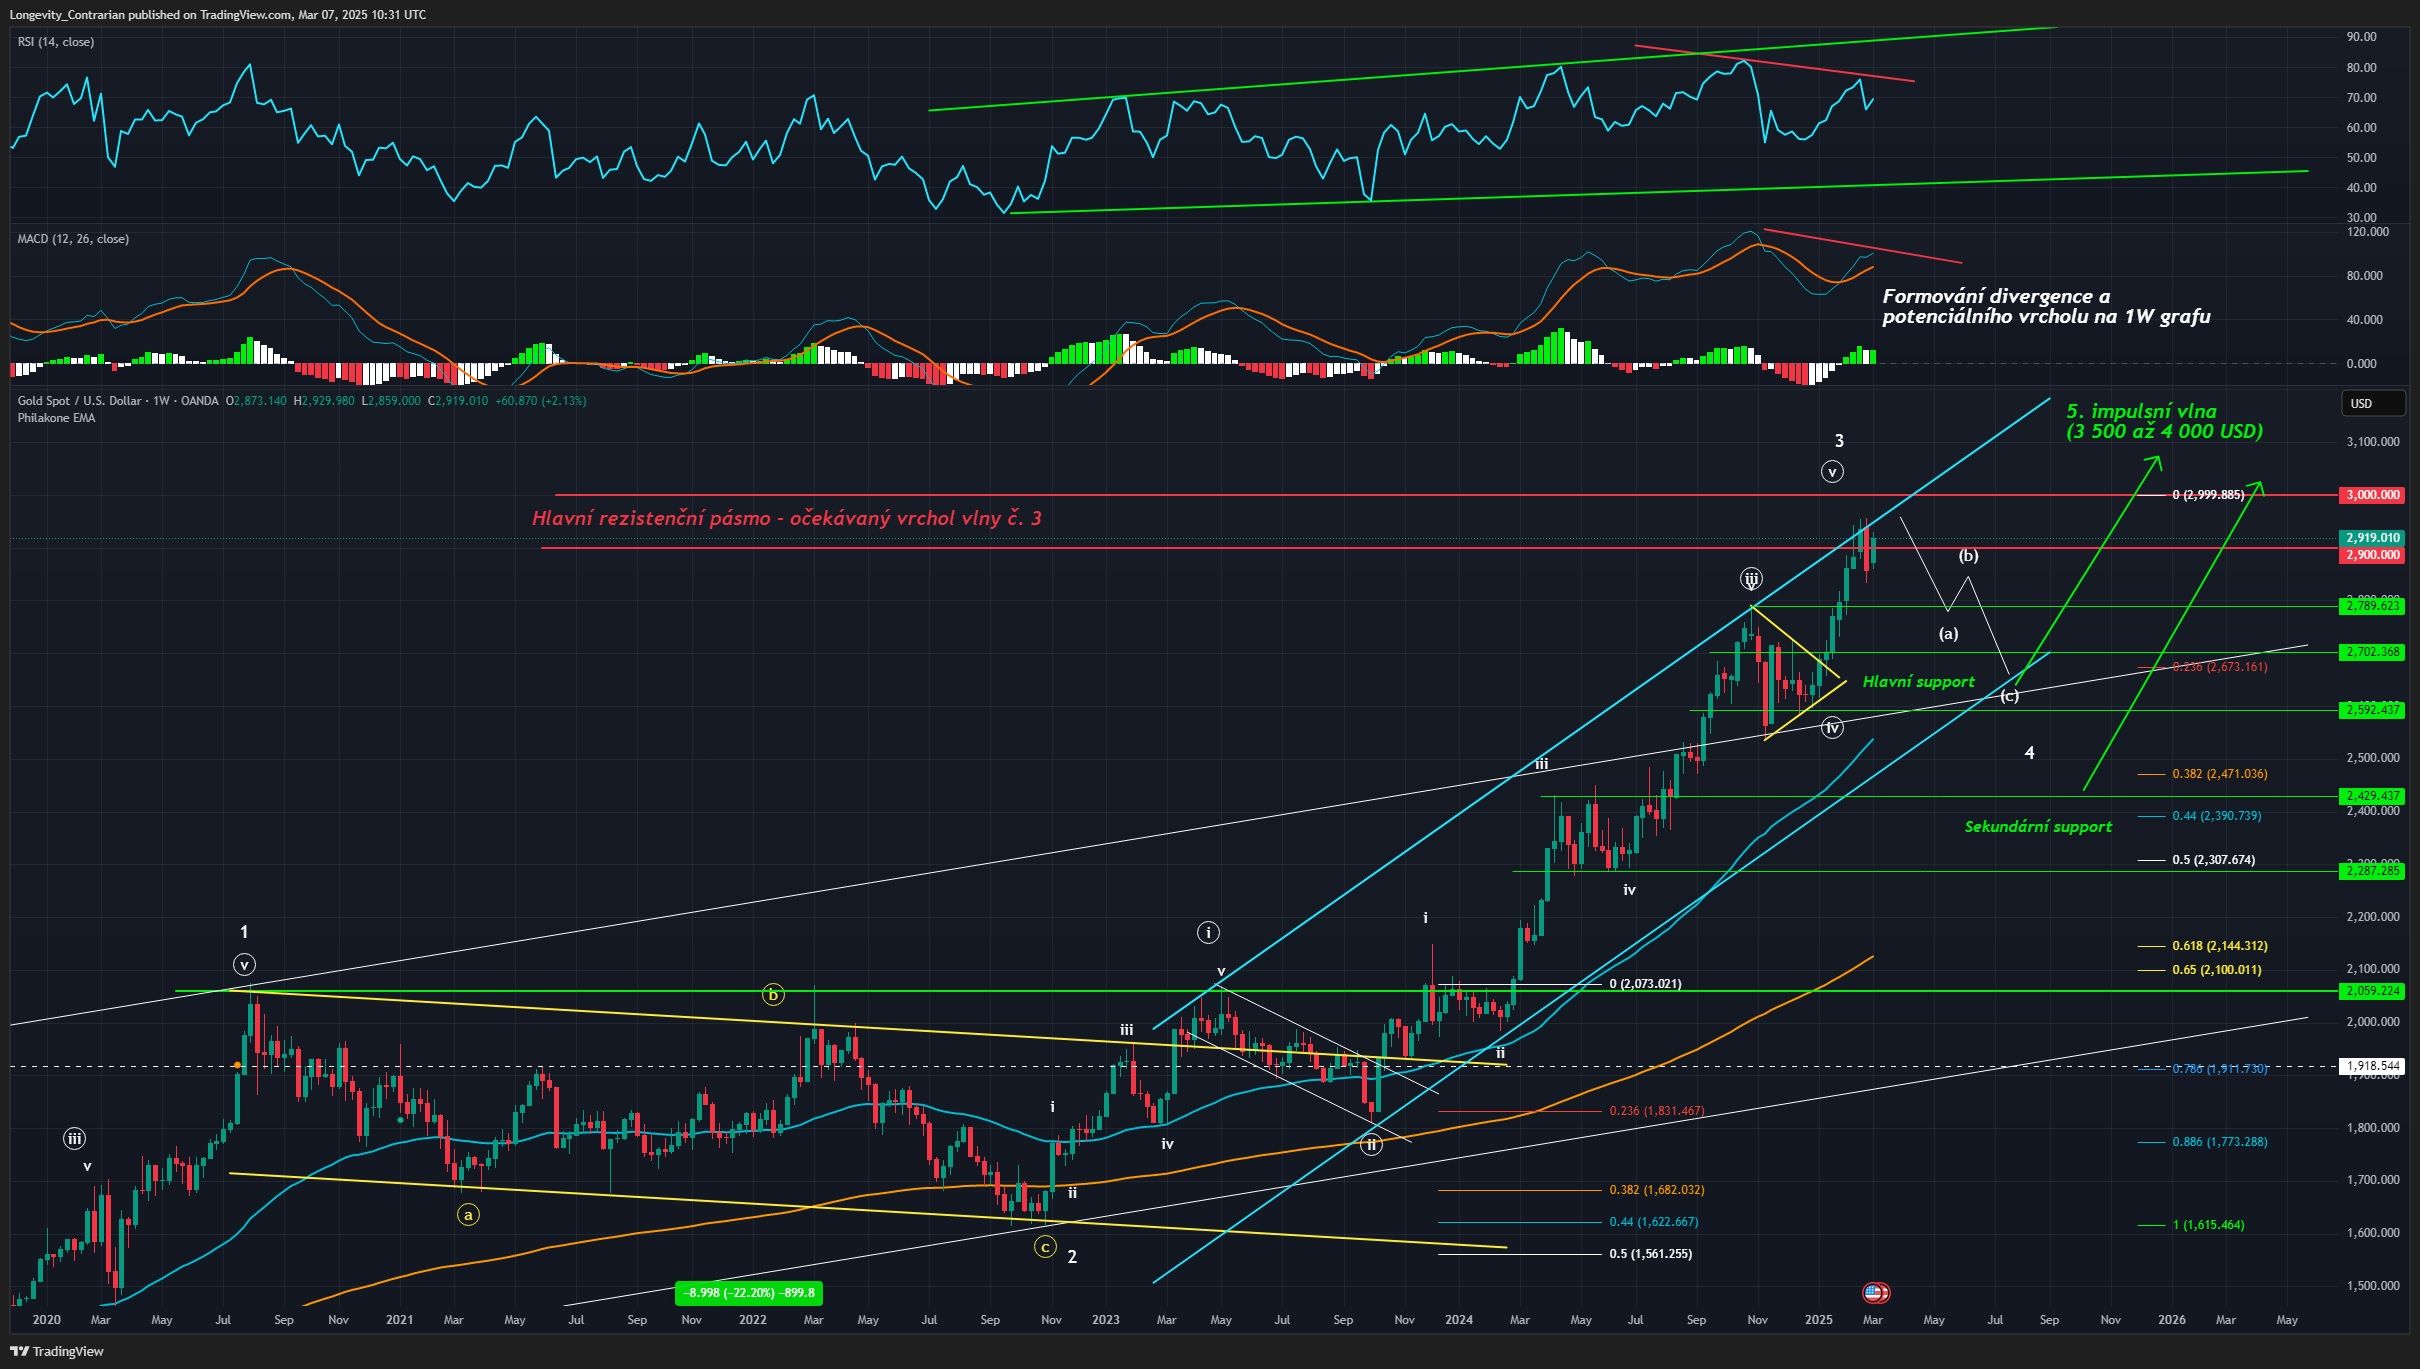Select the 'Hlavní support' green label
2420x1369 pixels.
click(x=1918, y=682)
